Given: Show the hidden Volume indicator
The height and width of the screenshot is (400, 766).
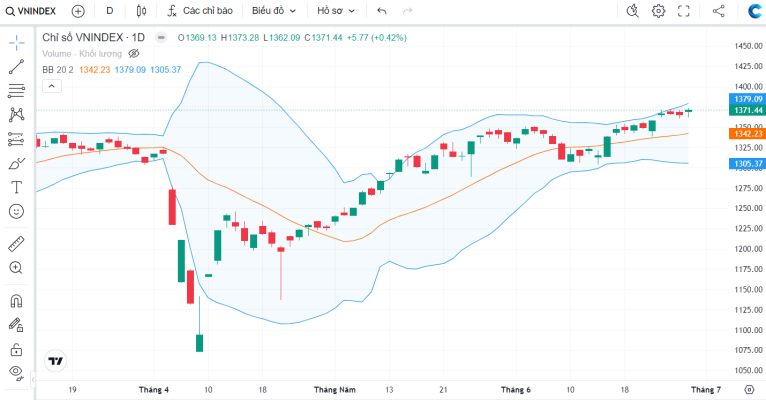Looking at the screenshot, I should click(x=134, y=54).
